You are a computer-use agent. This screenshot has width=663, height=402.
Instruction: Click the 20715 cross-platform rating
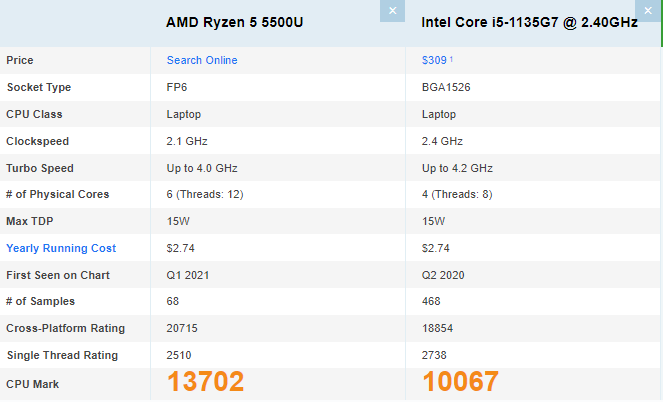click(182, 328)
